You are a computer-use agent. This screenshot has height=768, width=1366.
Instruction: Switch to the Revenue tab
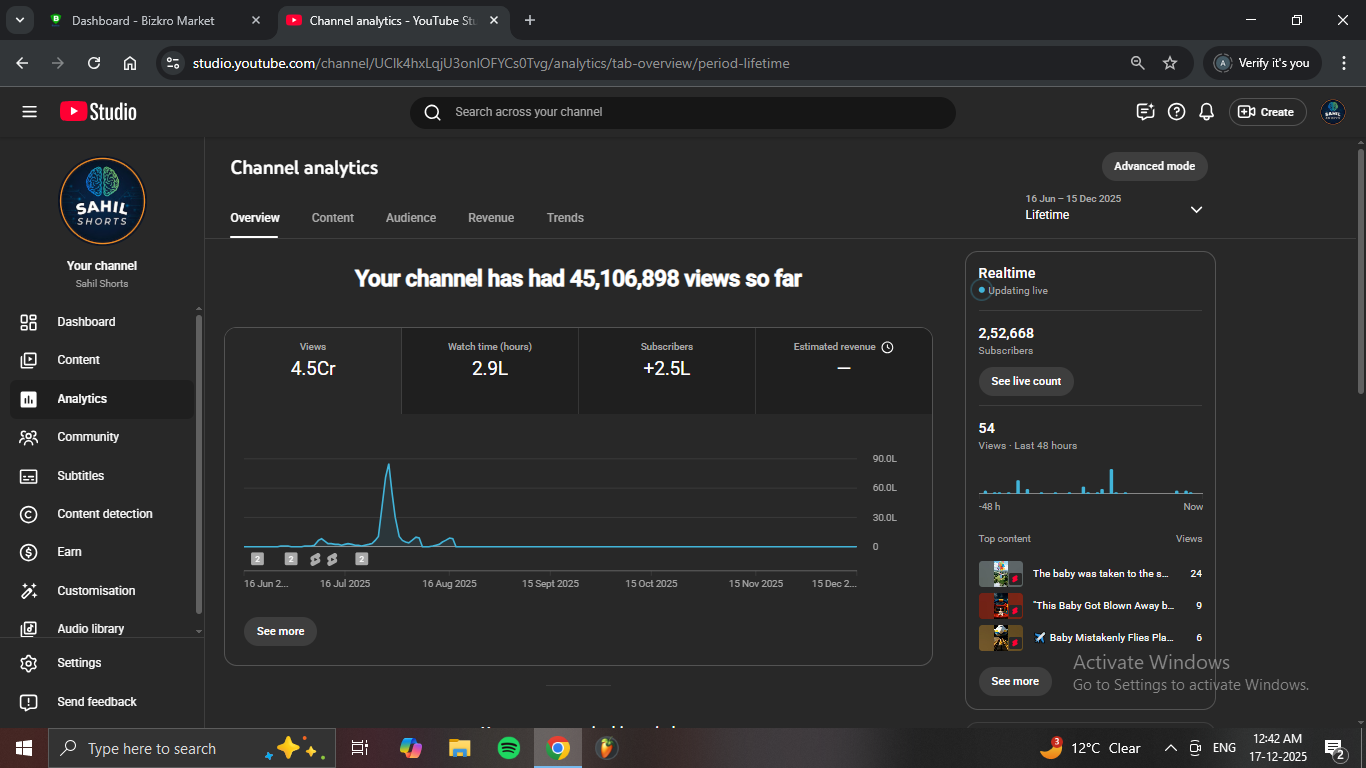[491, 218]
